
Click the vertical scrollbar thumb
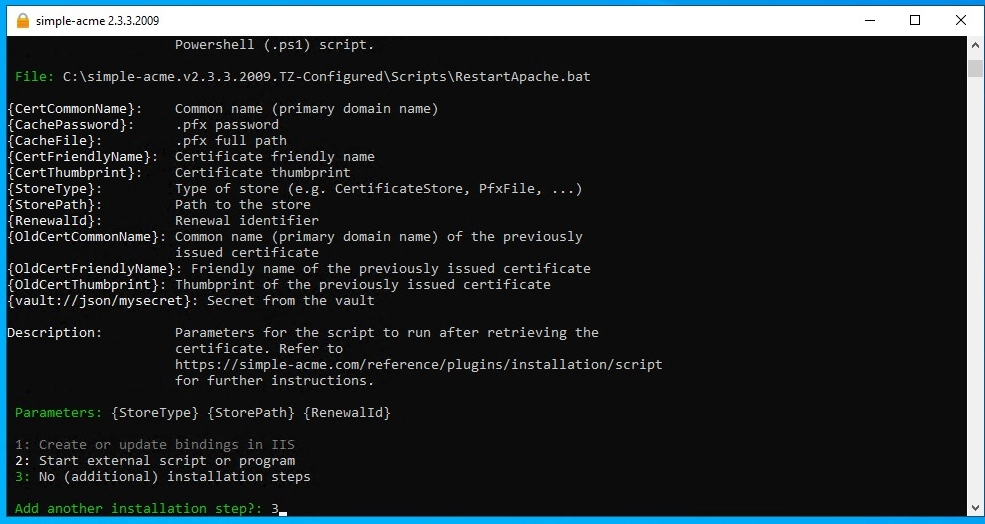point(975,67)
